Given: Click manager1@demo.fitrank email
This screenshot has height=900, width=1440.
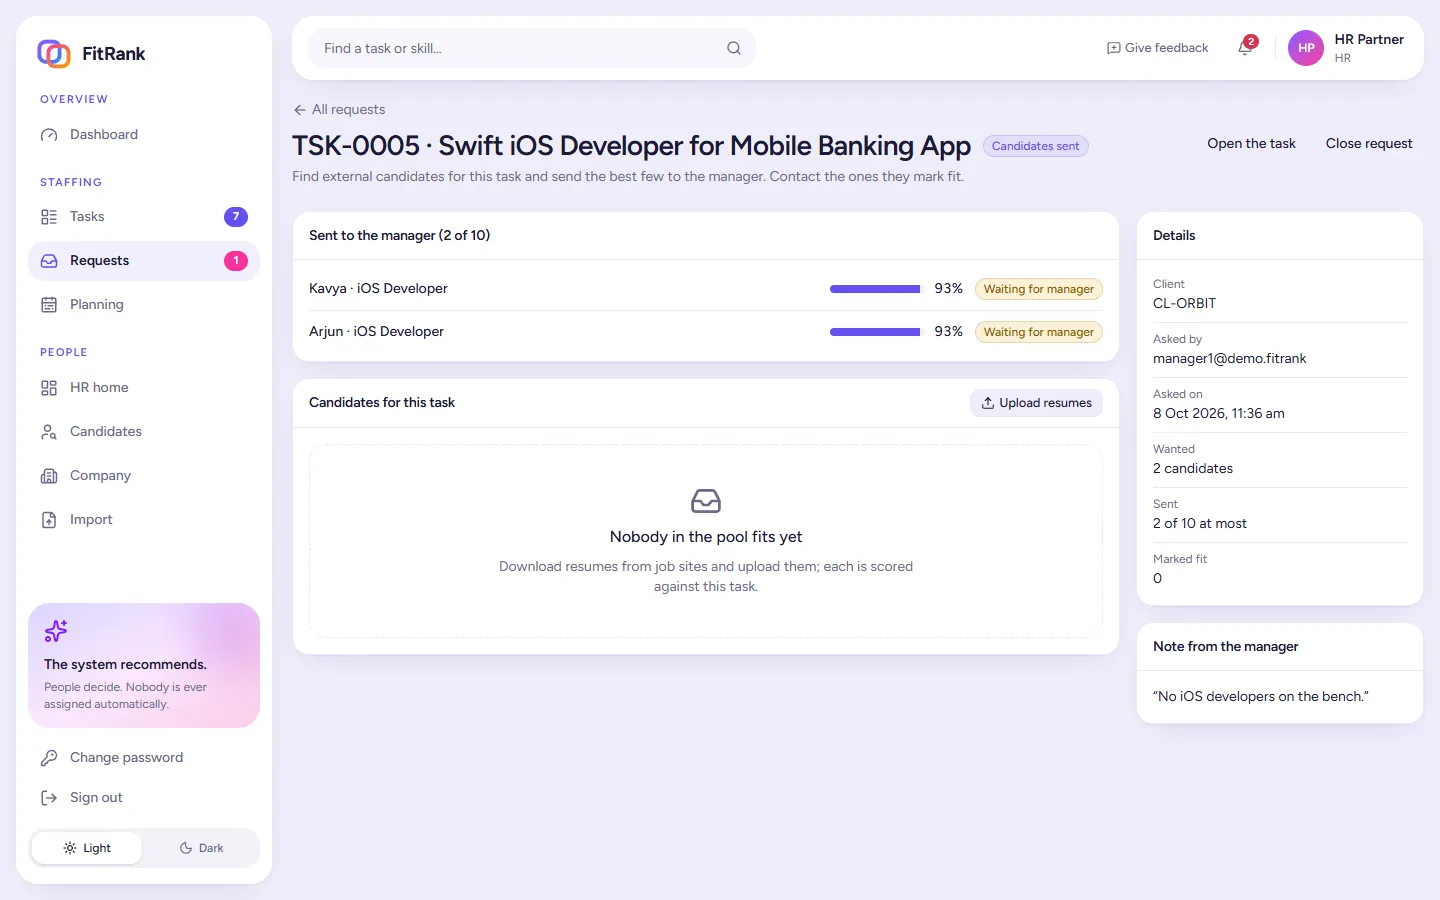Looking at the screenshot, I should (1229, 359).
